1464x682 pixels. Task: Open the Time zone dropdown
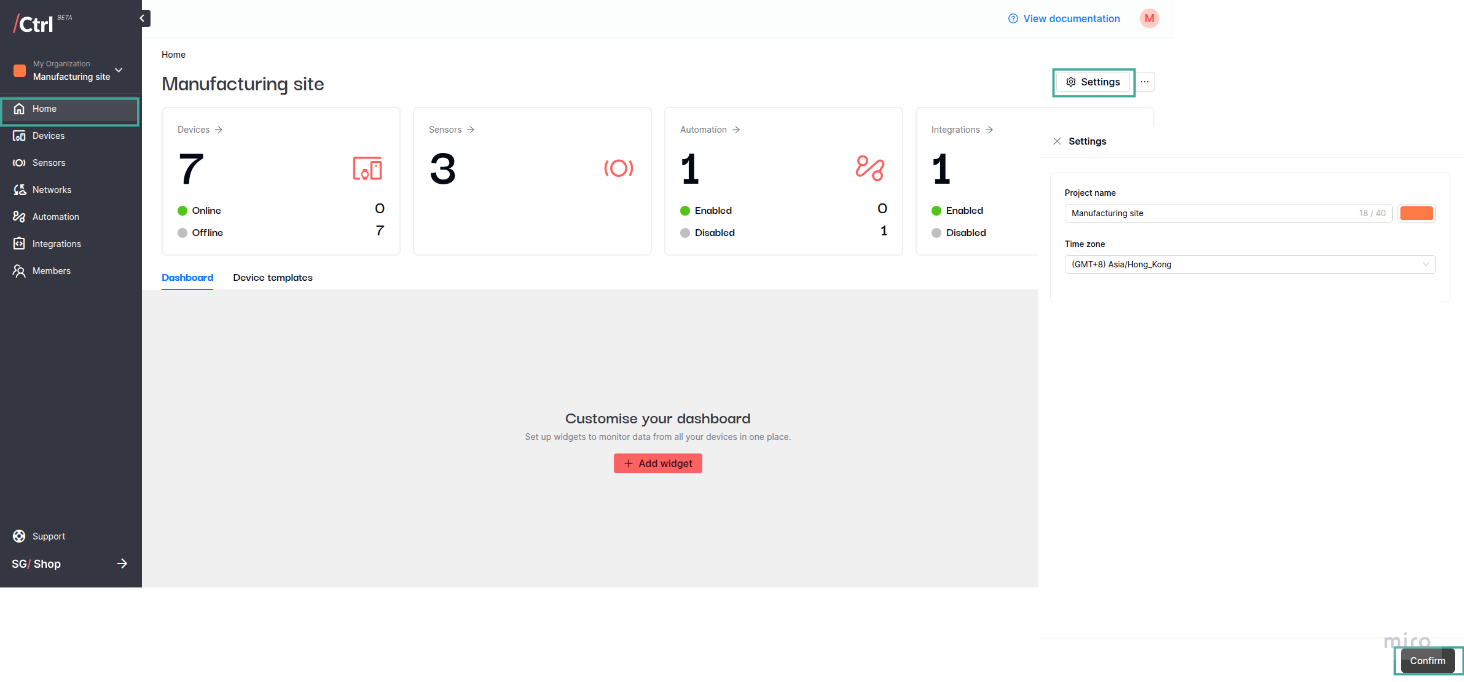pos(1249,265)
